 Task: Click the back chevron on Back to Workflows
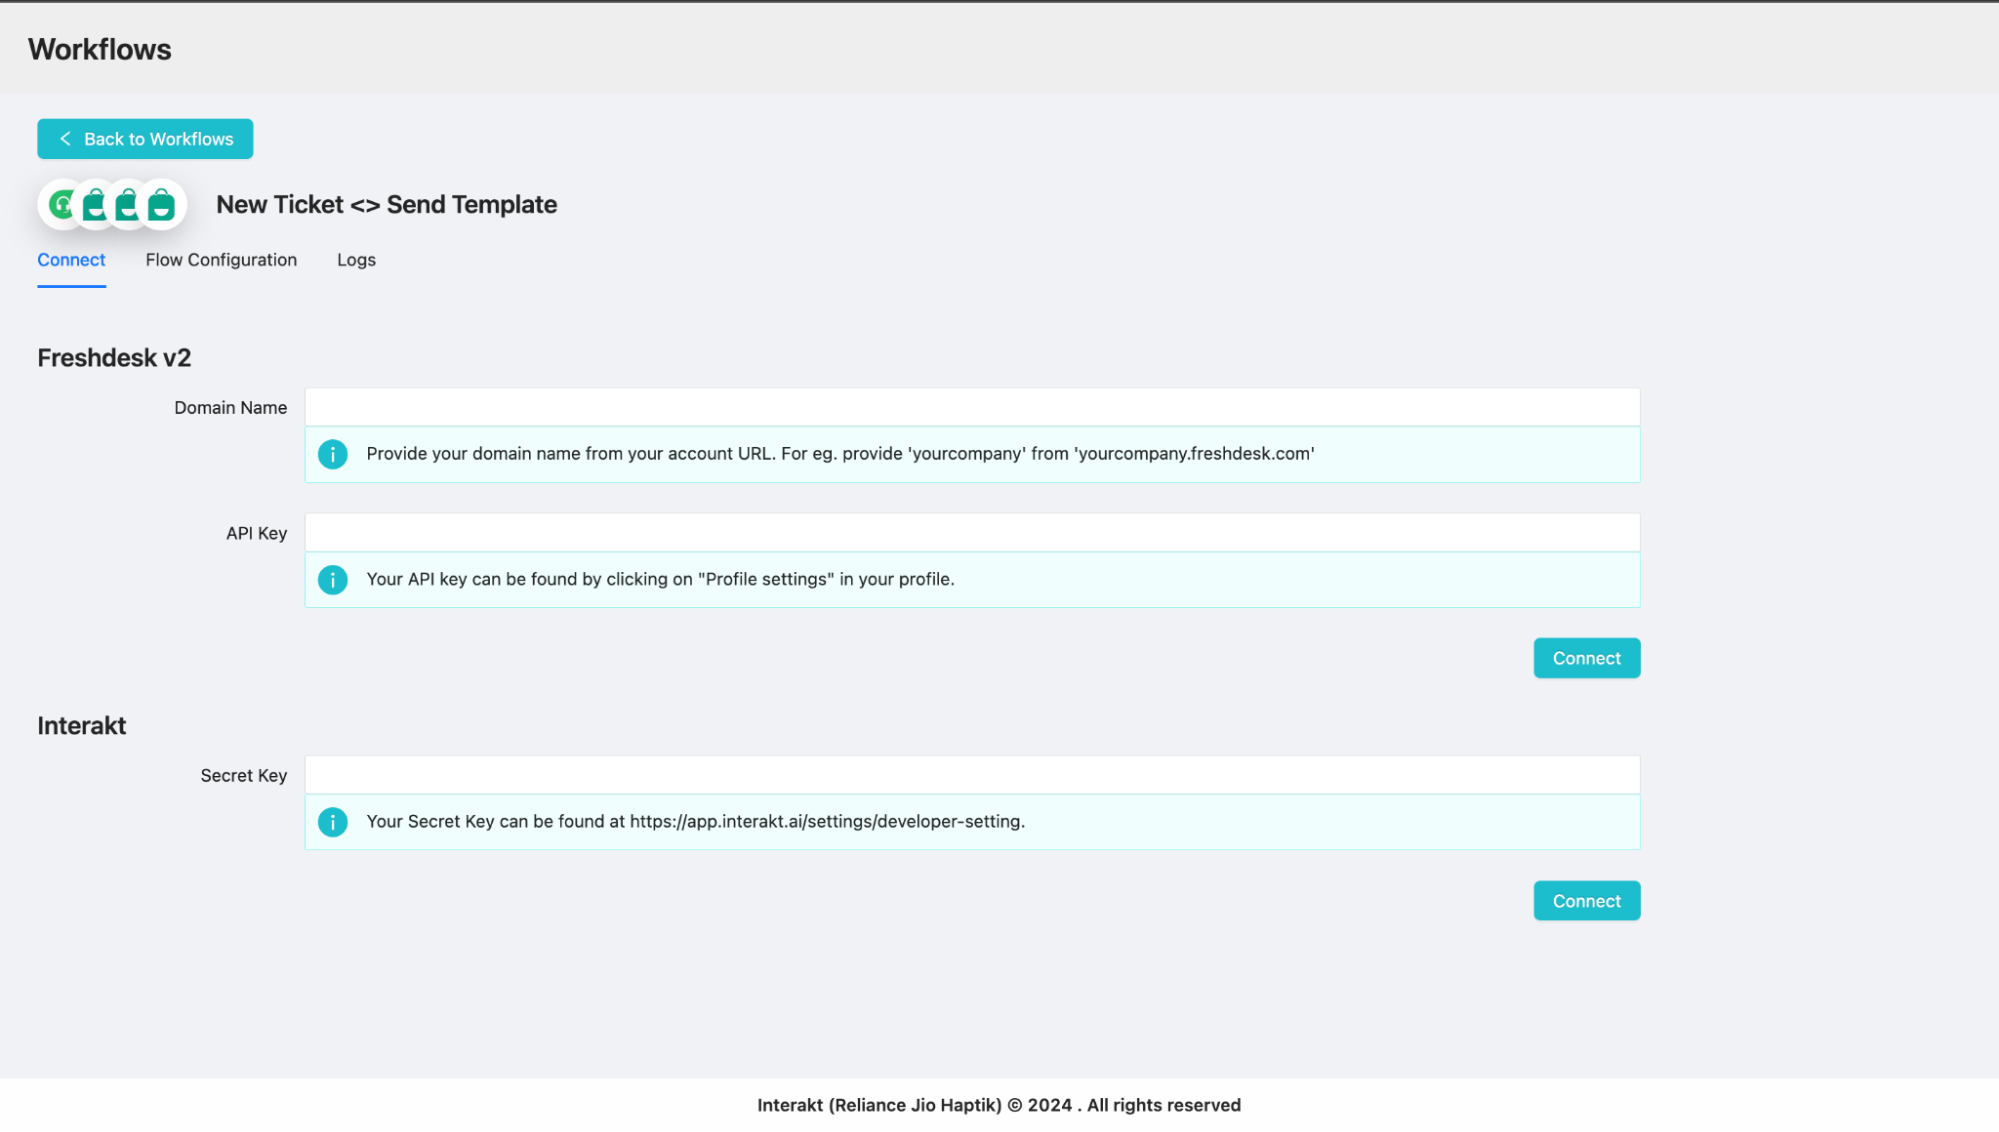tap(64, 139)
